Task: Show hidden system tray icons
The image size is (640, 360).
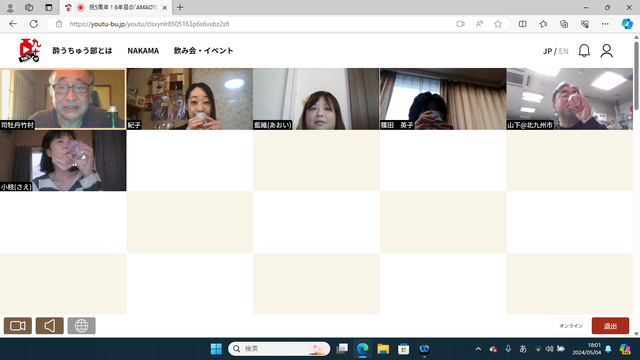Action: pos(478,349)
